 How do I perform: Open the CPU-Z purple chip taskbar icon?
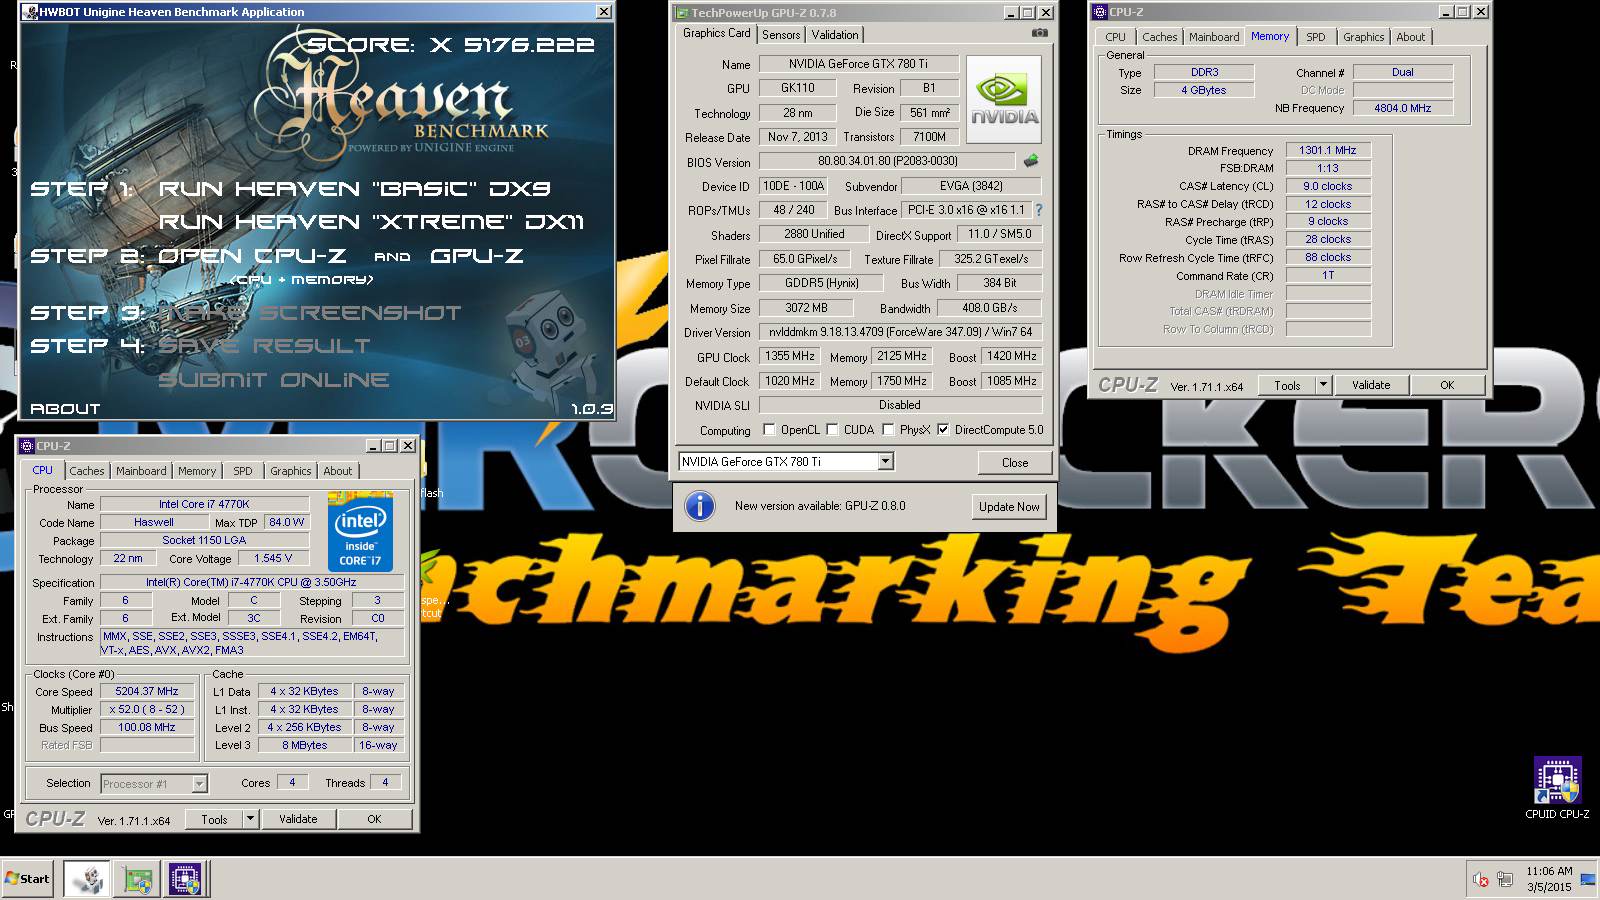coord(185,879)
